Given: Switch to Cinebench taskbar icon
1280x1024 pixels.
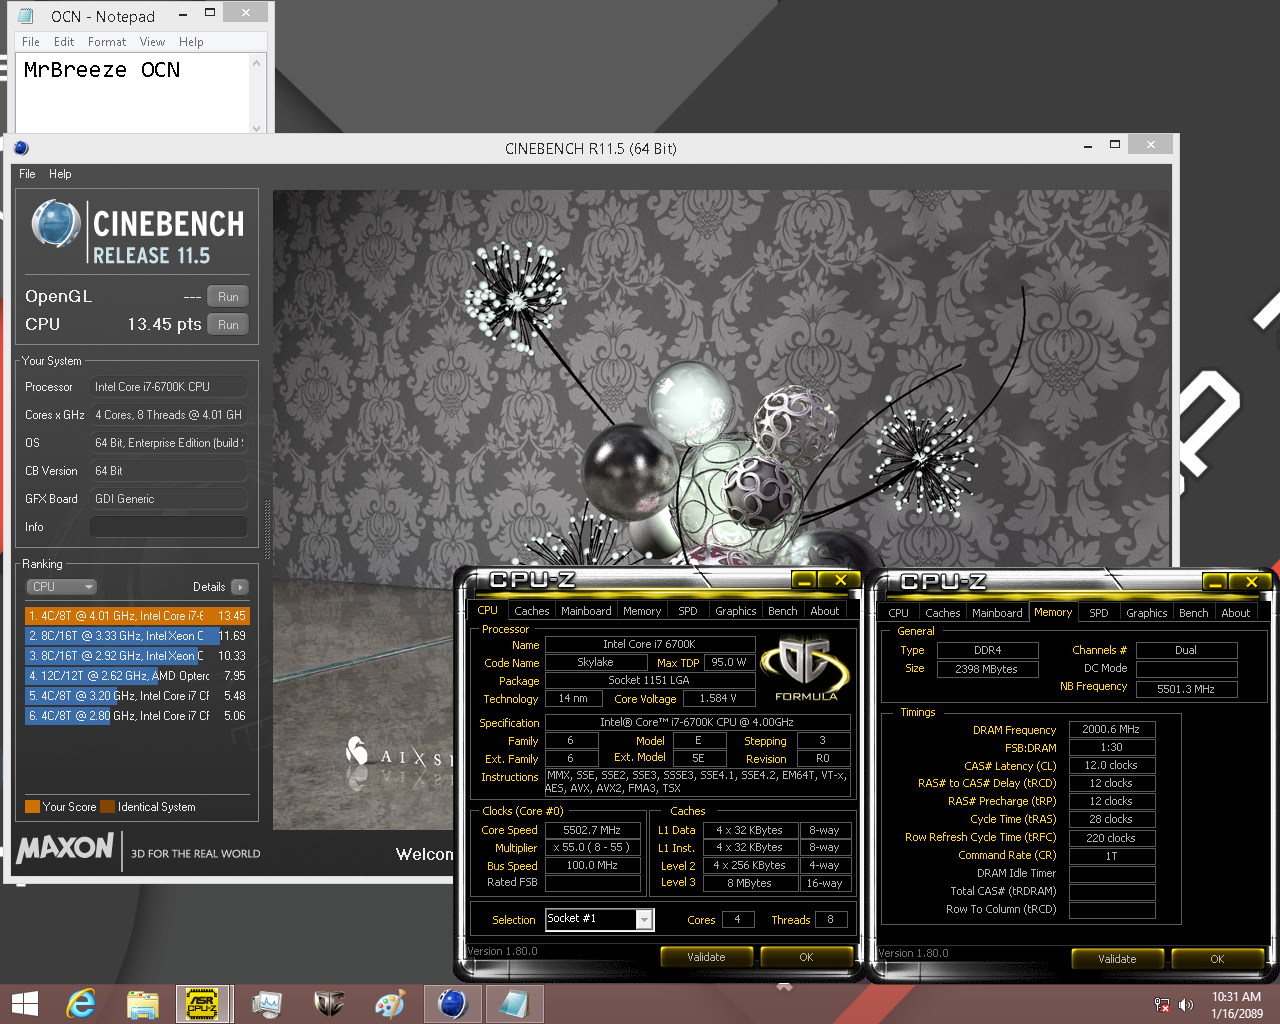Looking at the screenshot, I should (452, 1004).
